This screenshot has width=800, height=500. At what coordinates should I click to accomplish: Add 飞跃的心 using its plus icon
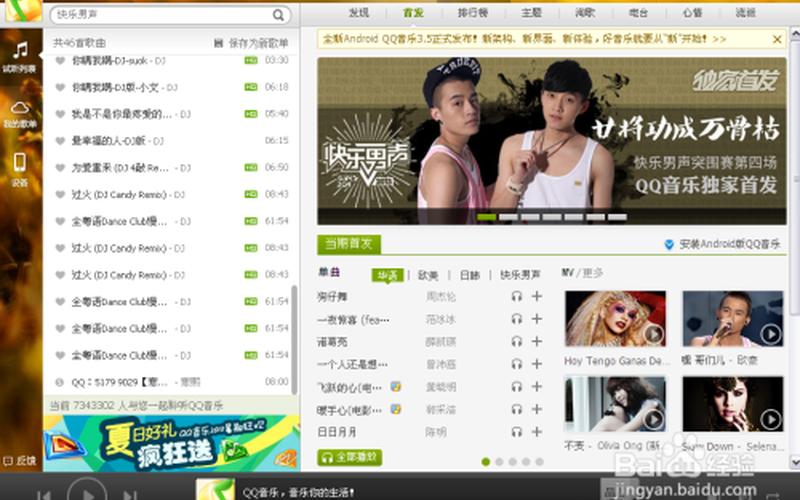pyautogui.click(x=537, y=386)
